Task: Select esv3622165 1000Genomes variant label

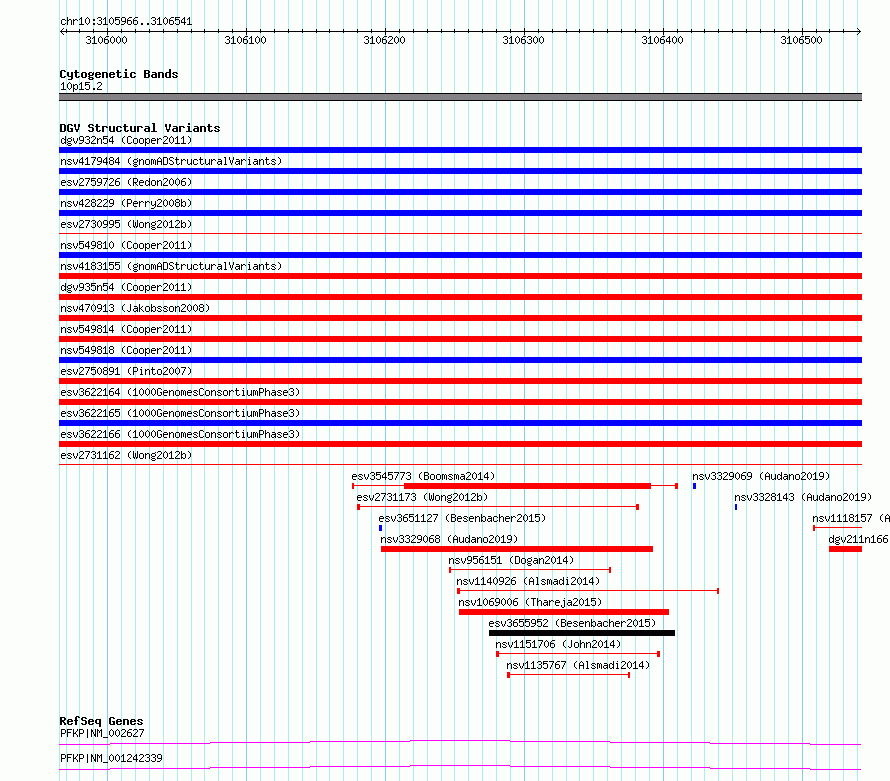Action: pos(180,413)
